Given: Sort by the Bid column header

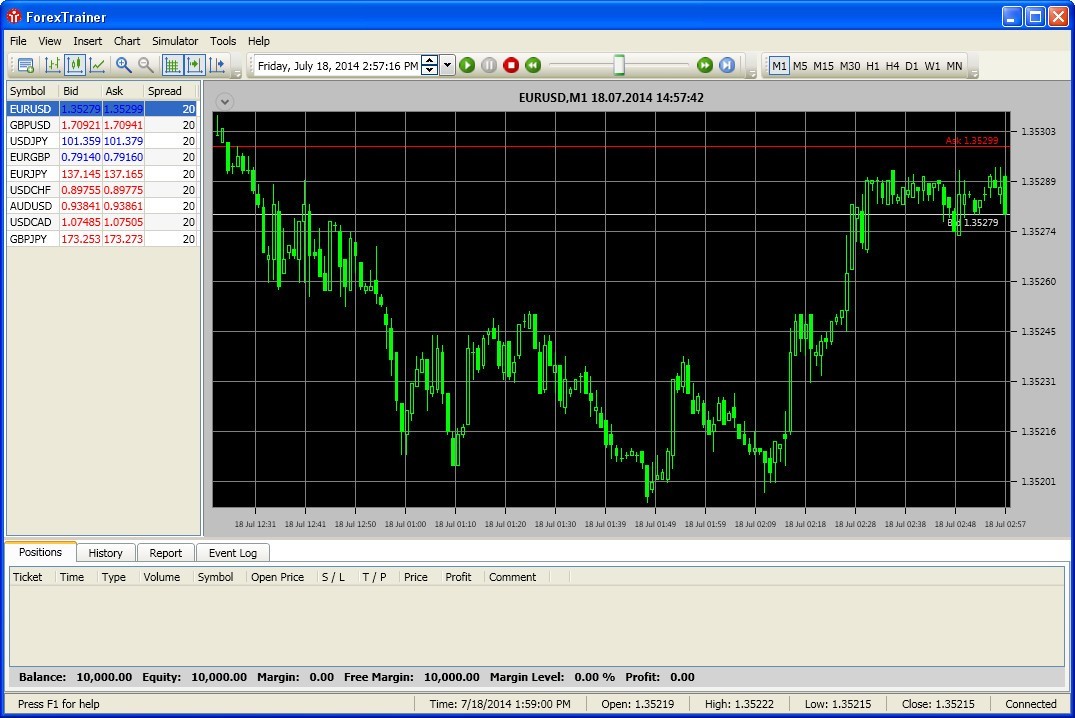Looking at the screenshot, I should tap(80, 91).
